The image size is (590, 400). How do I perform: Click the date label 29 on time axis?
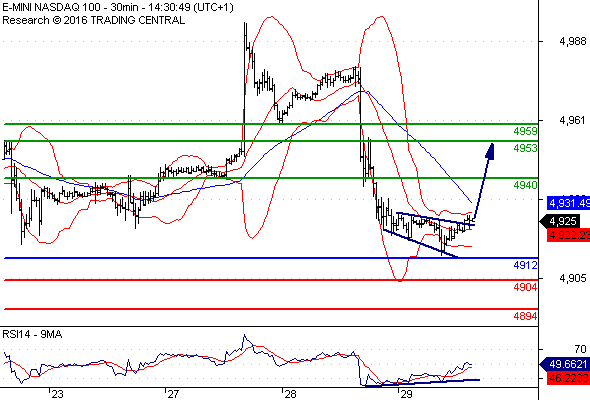pos(407,394)
